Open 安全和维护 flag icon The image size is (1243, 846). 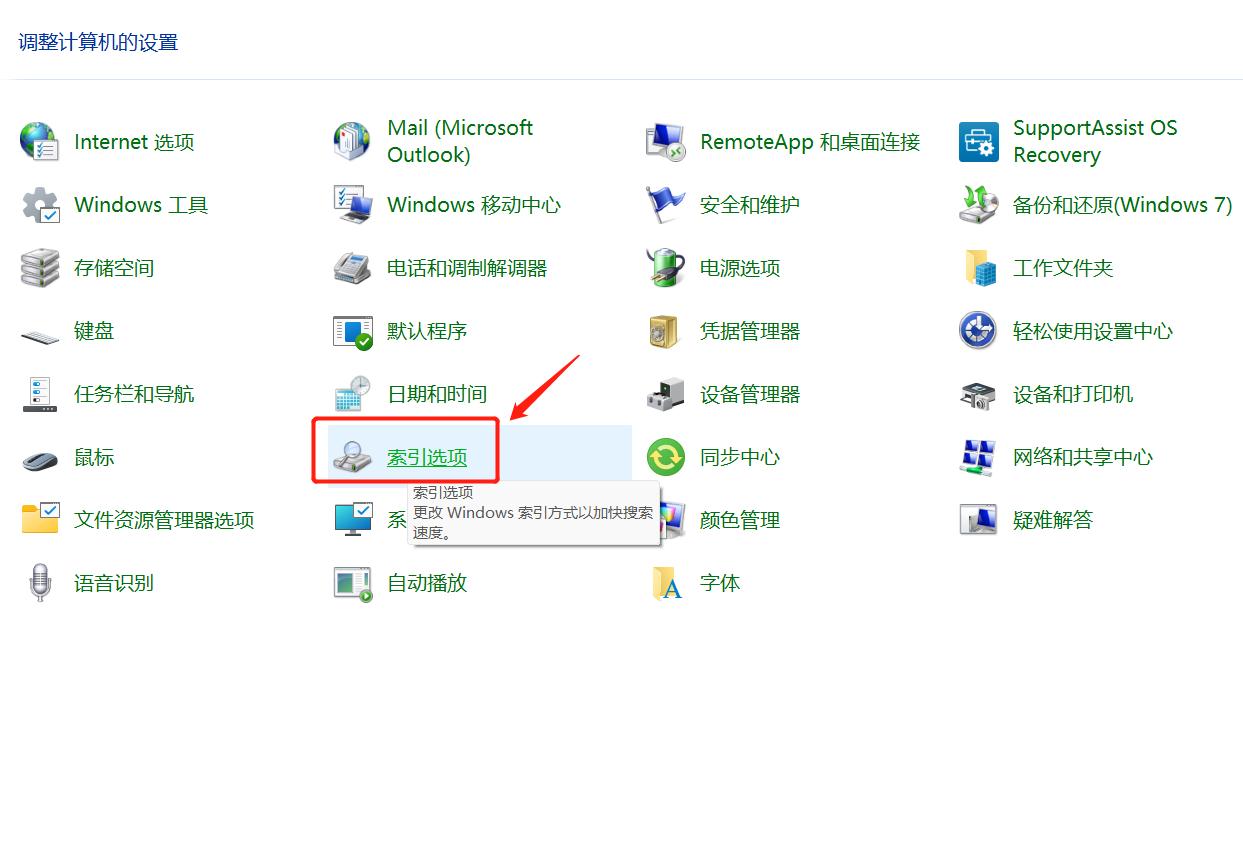(665, 205)
